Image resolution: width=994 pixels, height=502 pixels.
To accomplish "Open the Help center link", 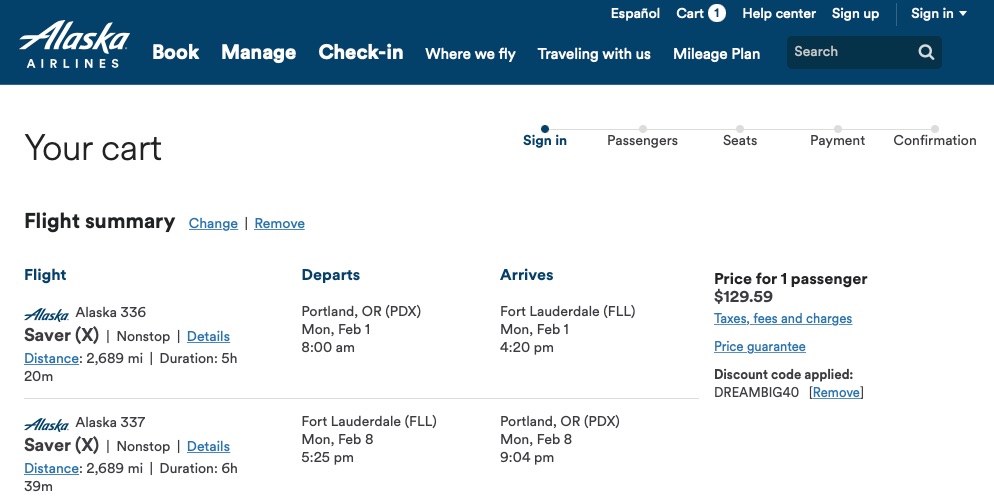I will [779, 13].
